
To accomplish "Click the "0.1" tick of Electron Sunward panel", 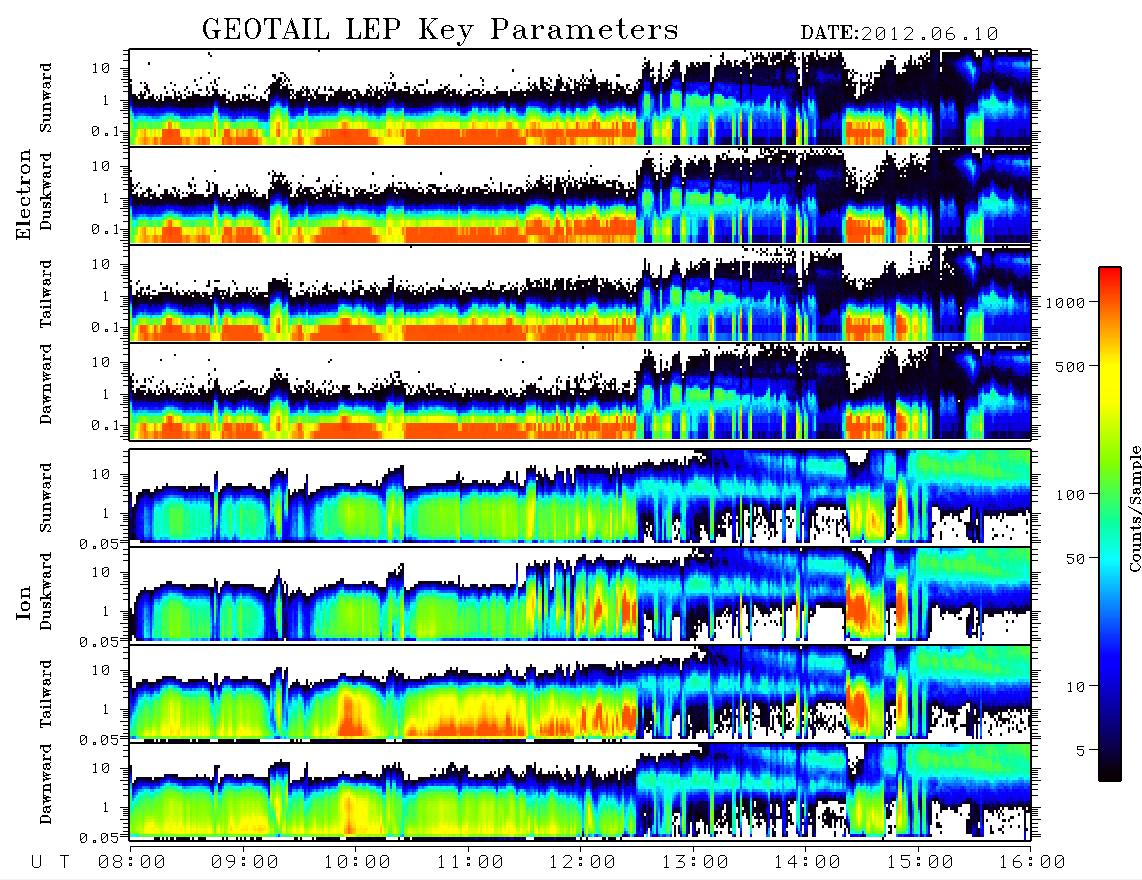I will pos(107,131).
